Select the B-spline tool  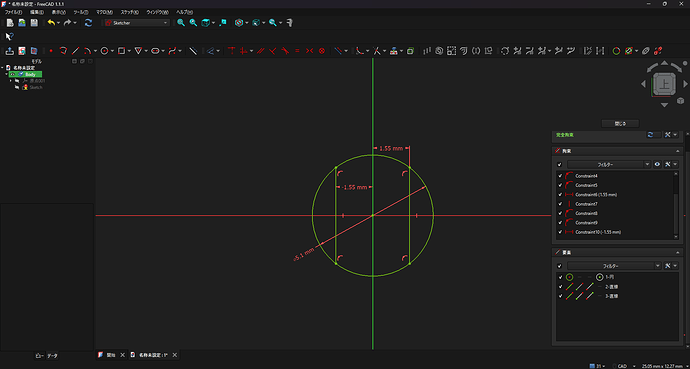click(x=172, y=51)
